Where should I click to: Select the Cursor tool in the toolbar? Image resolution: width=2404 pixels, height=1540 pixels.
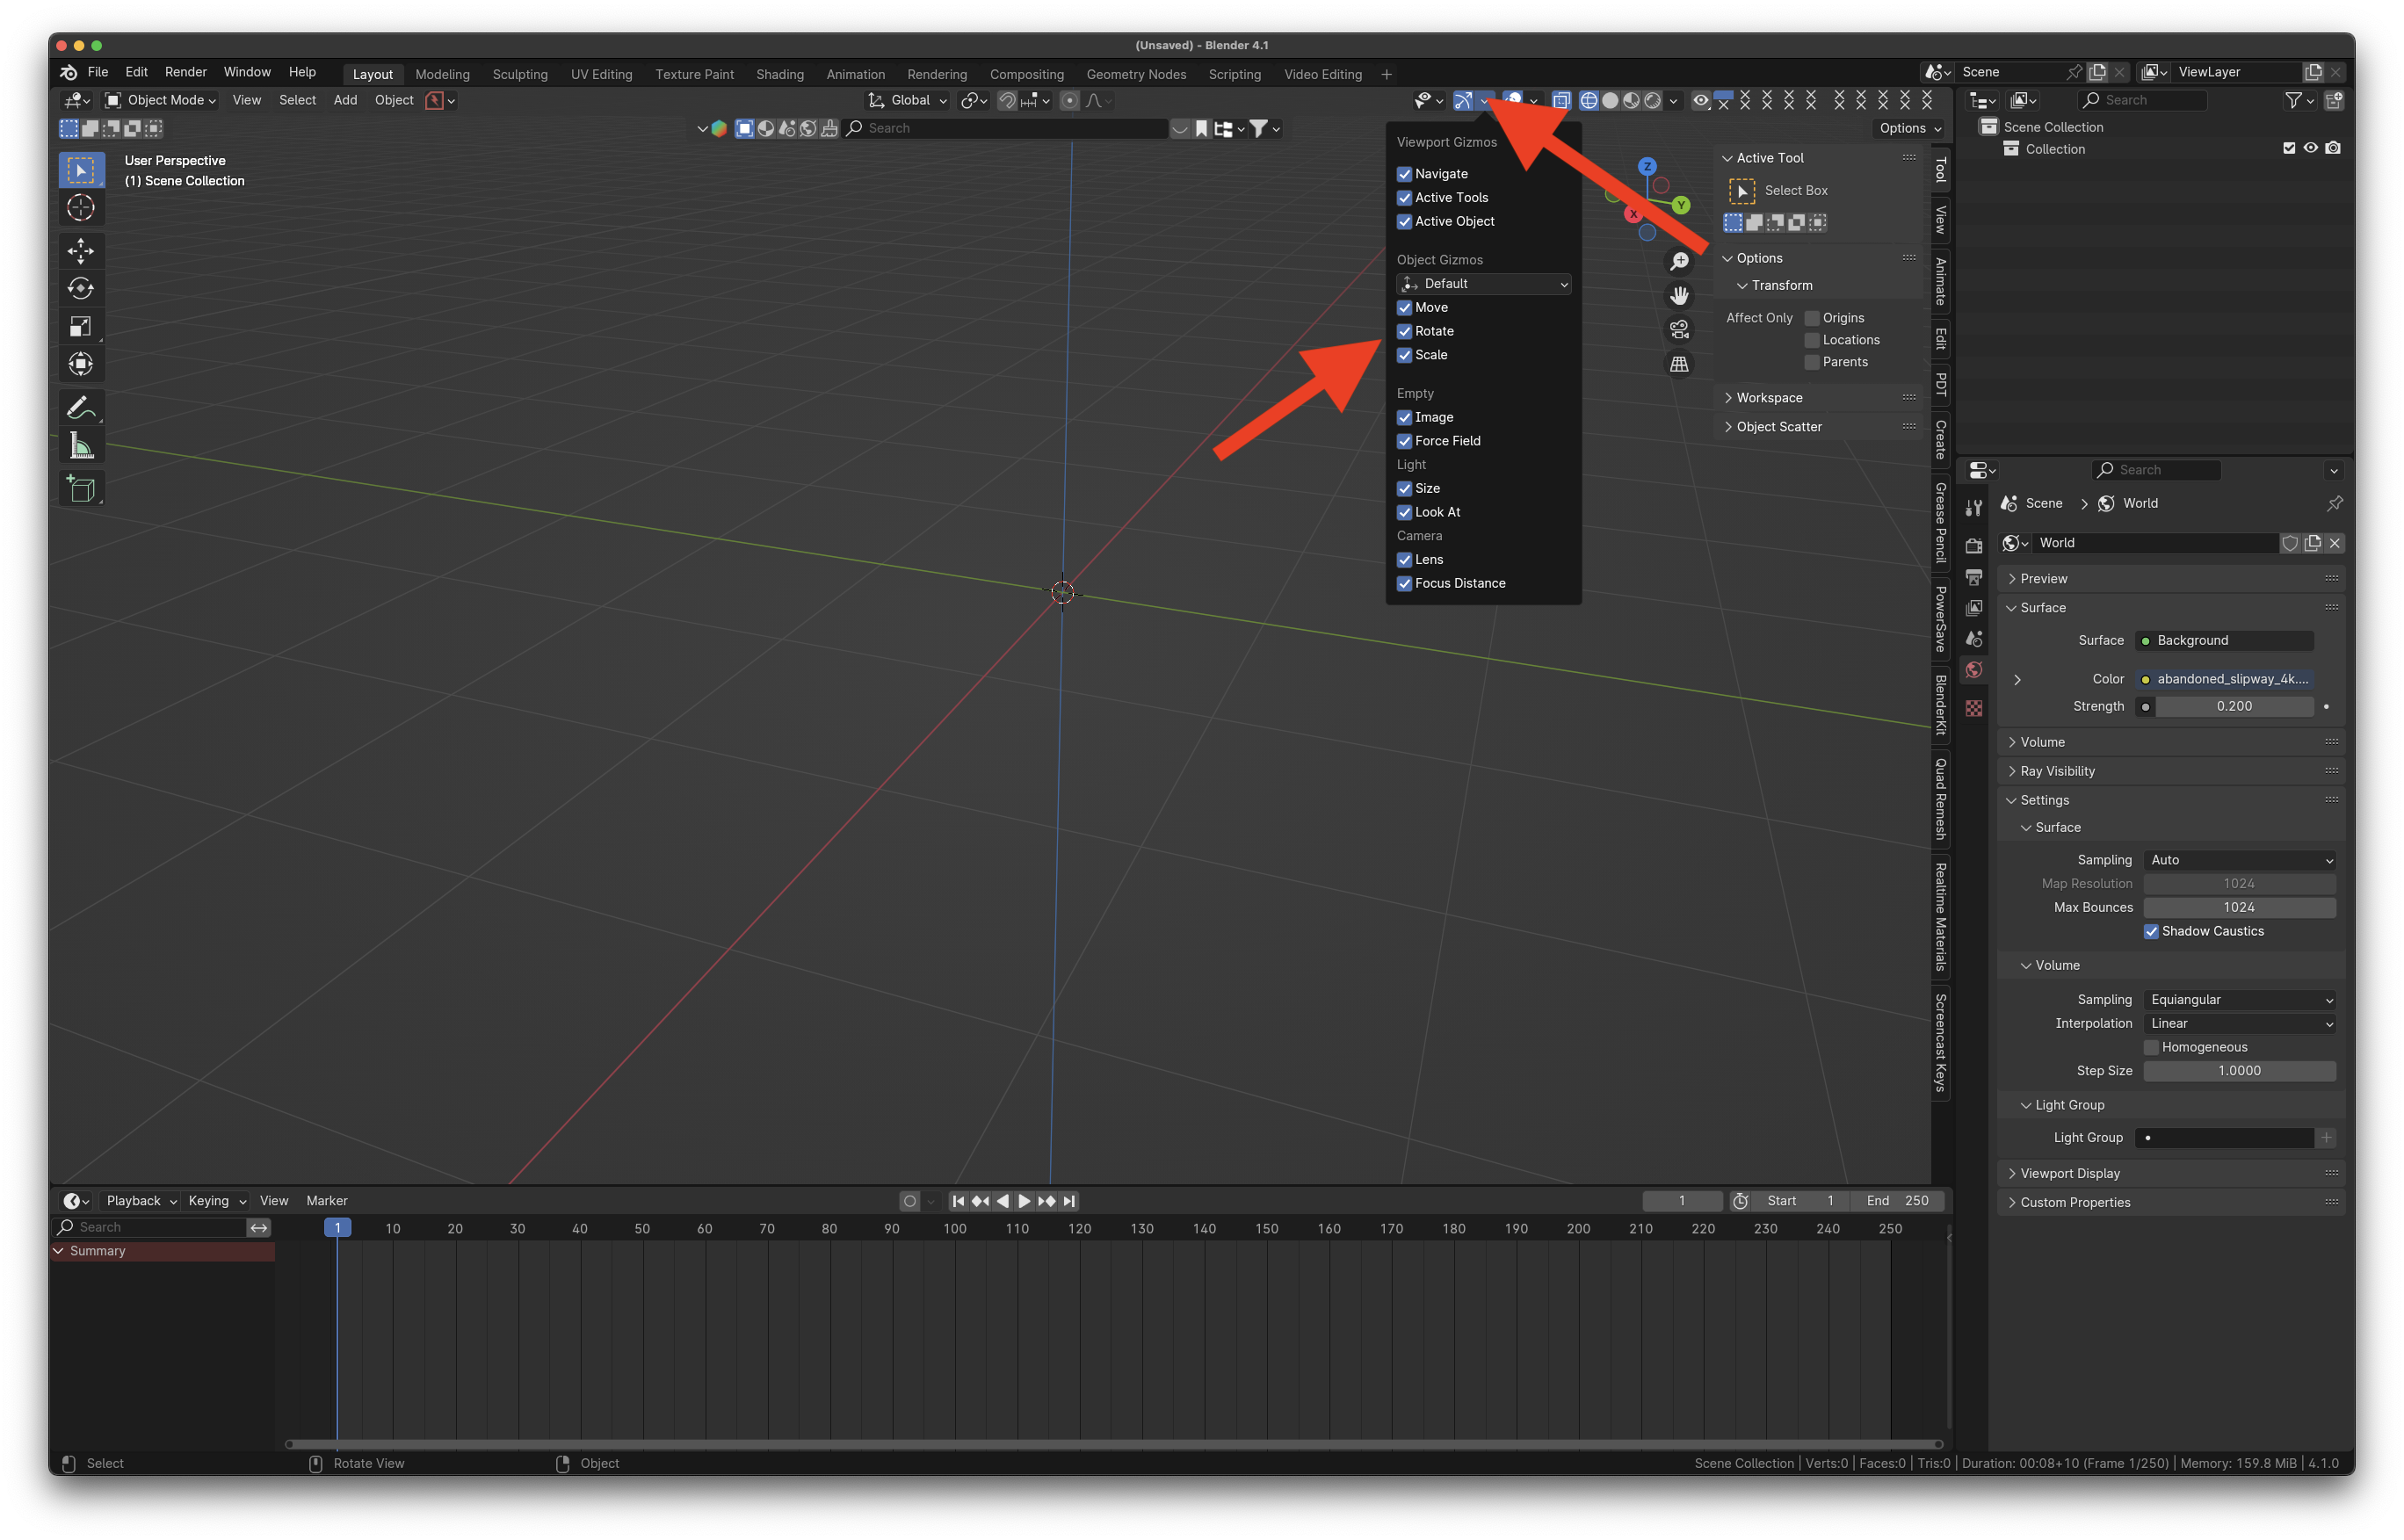point(81,208)
